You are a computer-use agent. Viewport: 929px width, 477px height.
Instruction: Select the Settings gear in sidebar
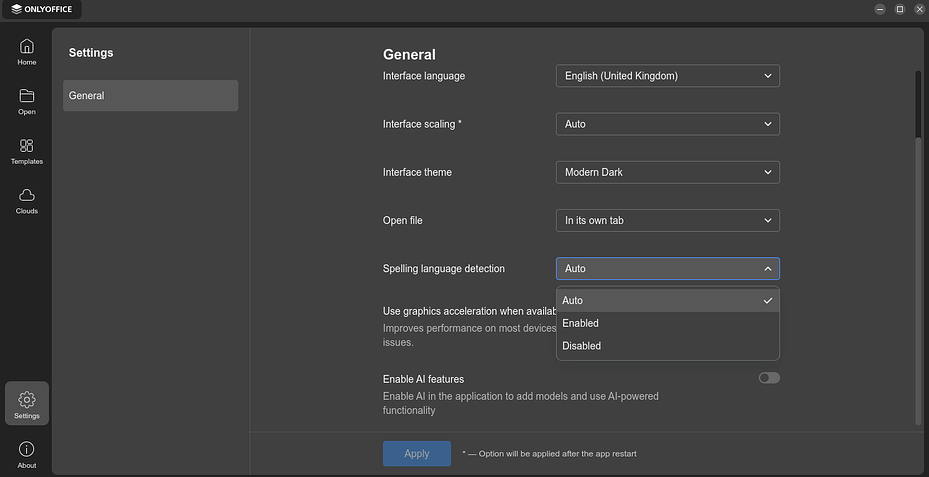click(x=27, y=404)
